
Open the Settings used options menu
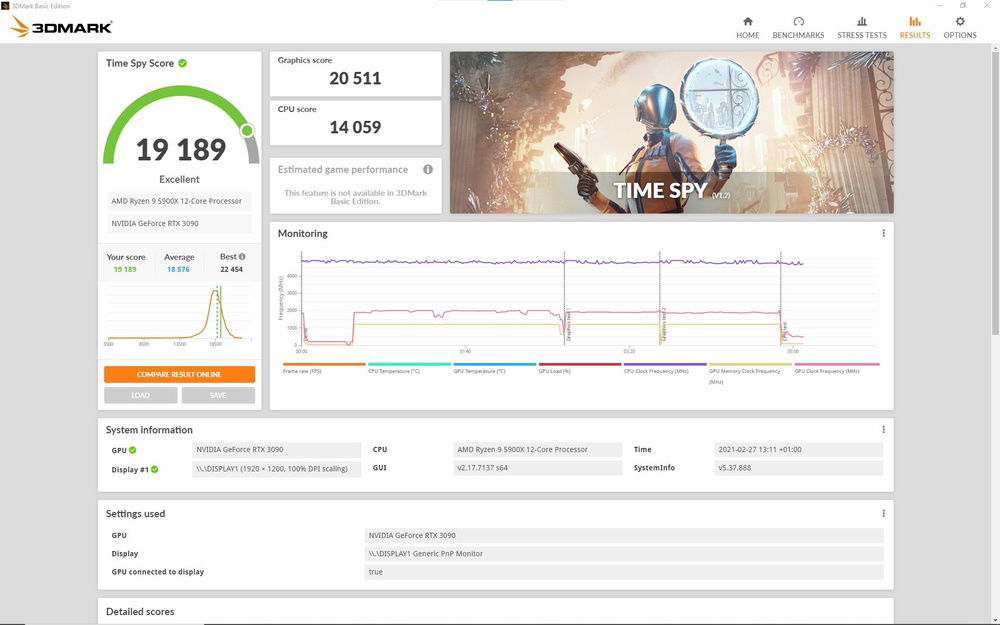(x=882, y=512)
